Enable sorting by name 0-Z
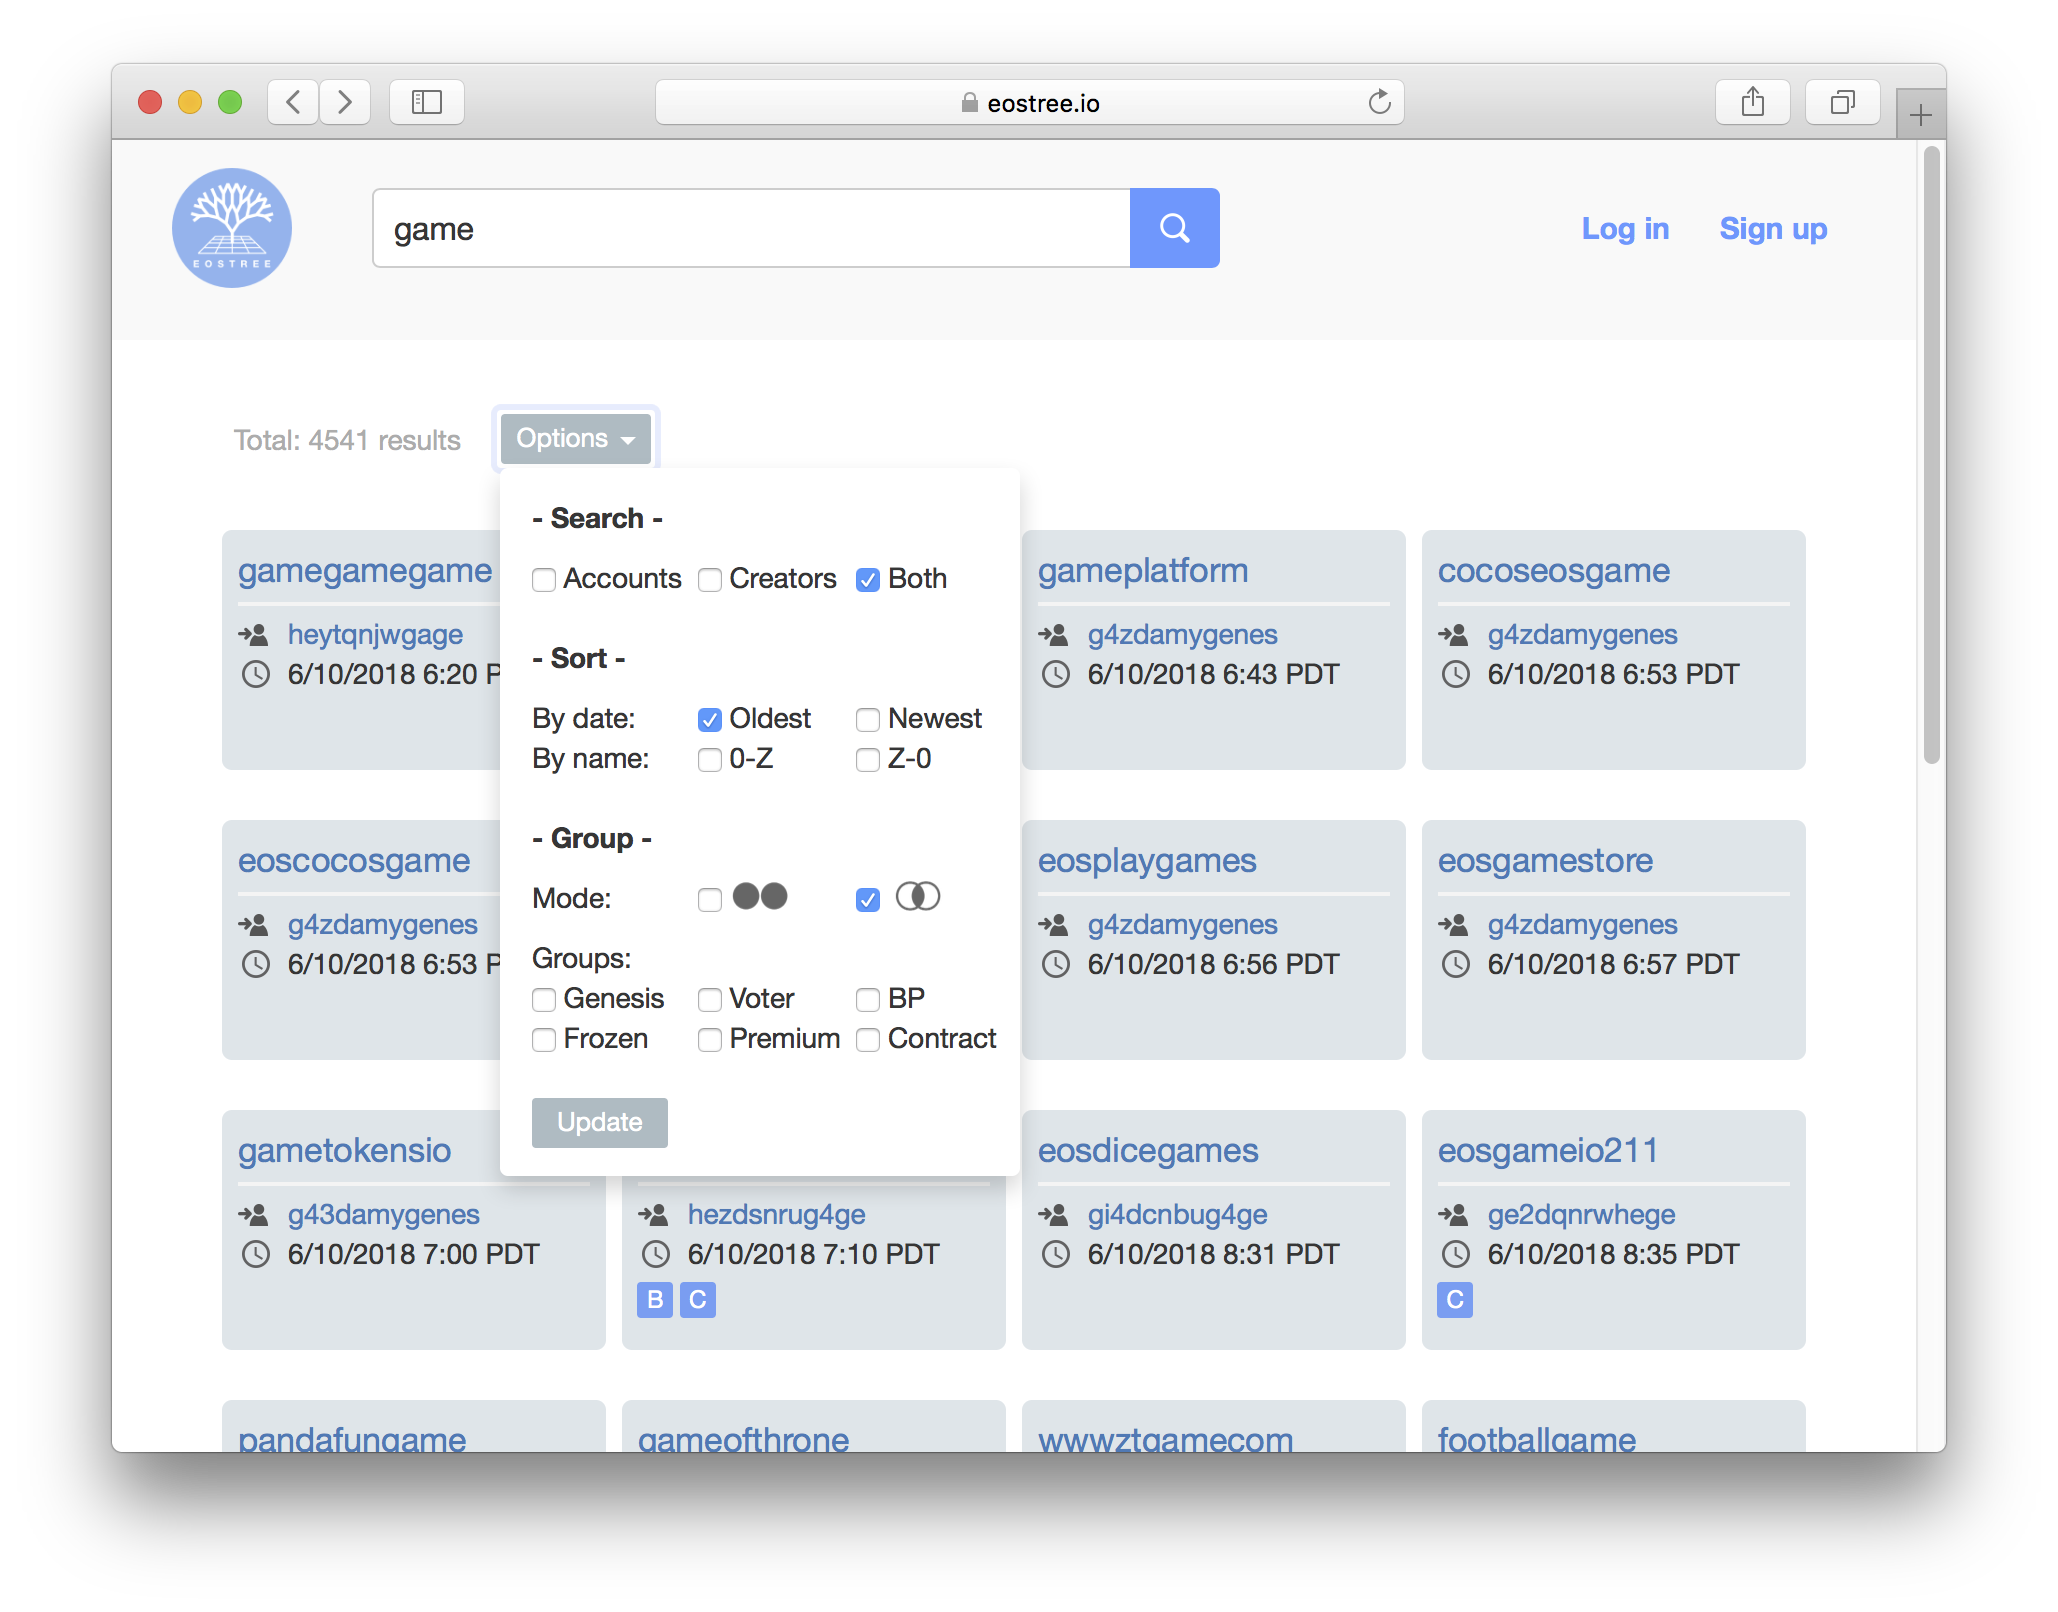 click(710, 760)
